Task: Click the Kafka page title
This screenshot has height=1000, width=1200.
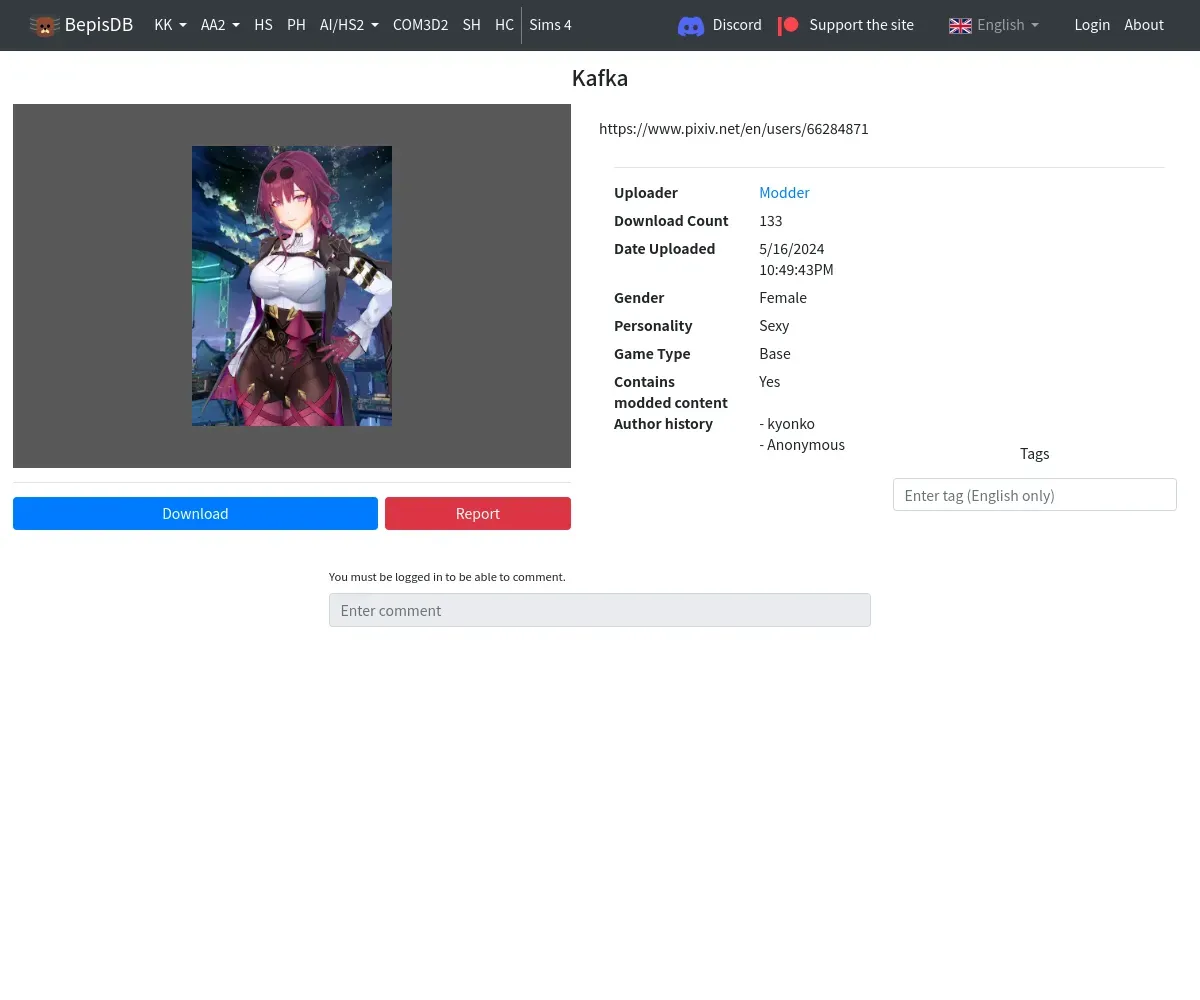Action: [600, 78]
